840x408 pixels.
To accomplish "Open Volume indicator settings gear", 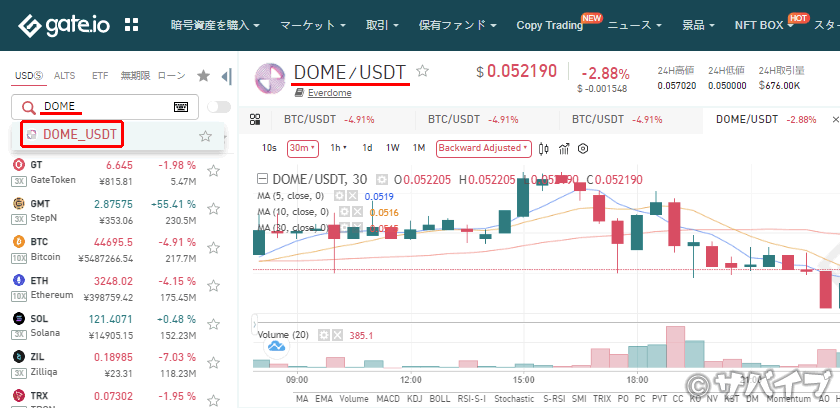I will [324, 336].
